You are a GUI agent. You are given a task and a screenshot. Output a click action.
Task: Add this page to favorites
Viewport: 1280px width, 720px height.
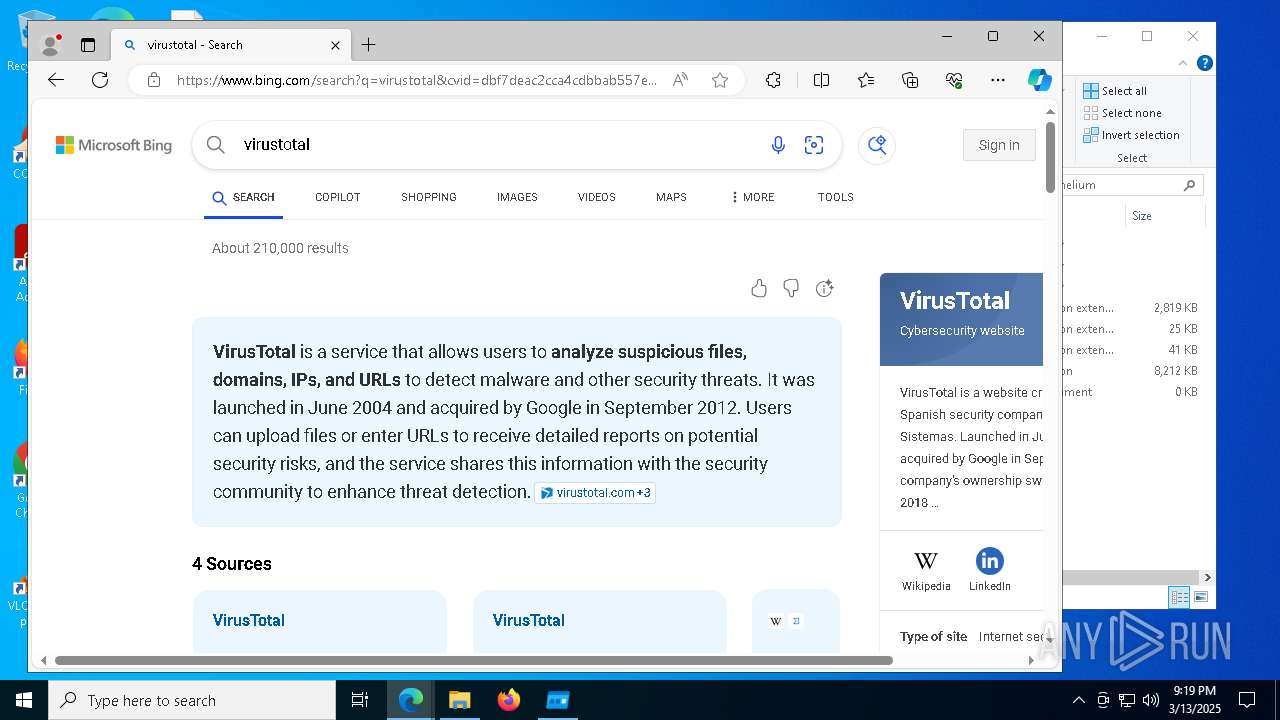click(720, 80)
